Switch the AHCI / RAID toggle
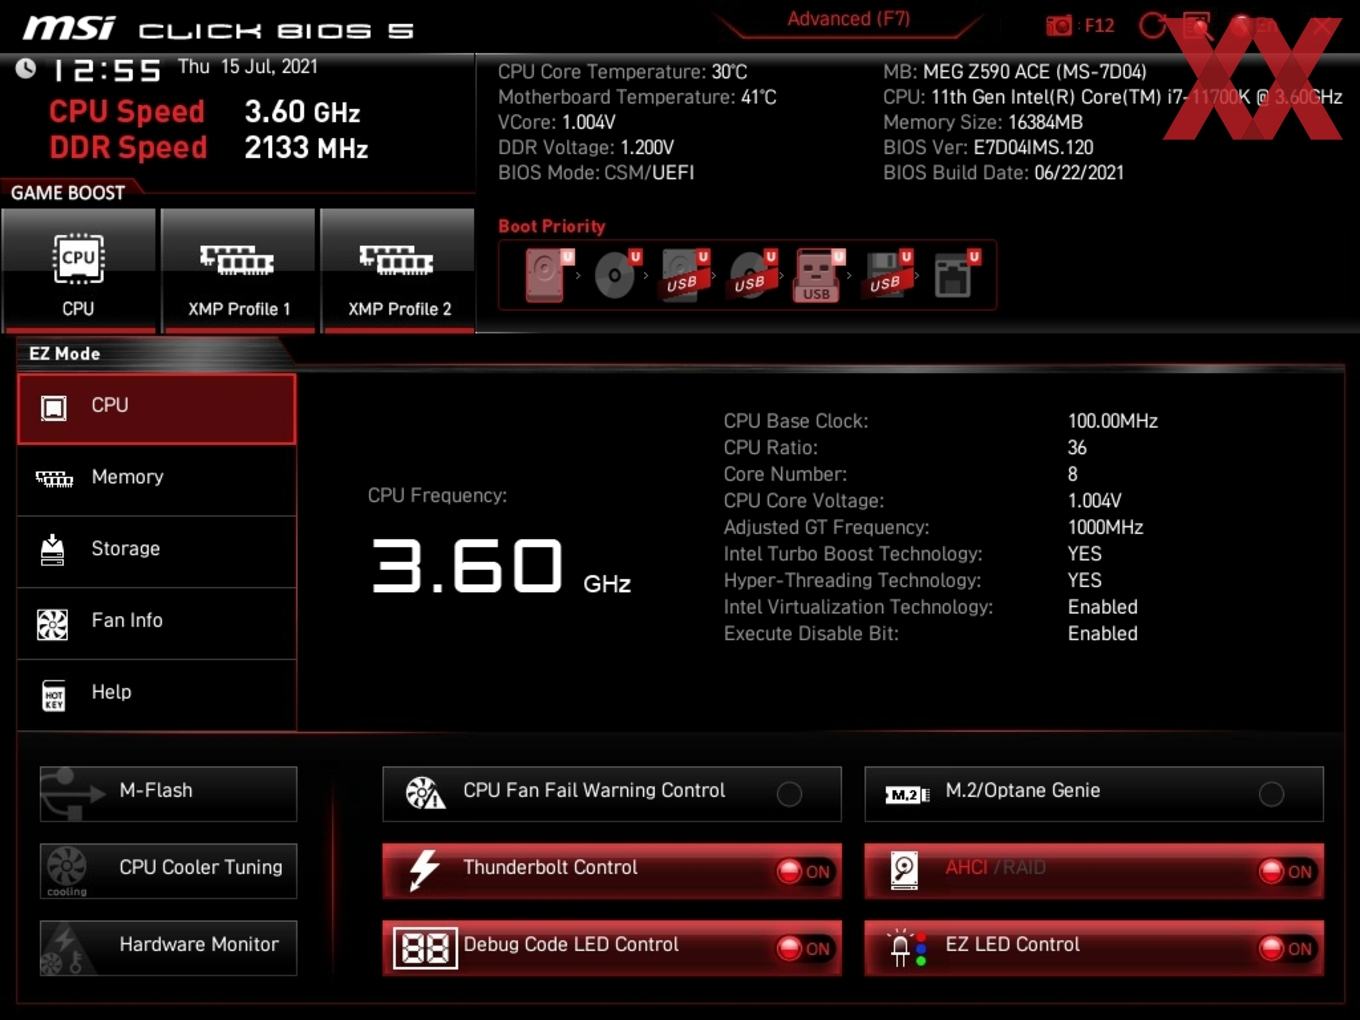 pos(1094,871)
